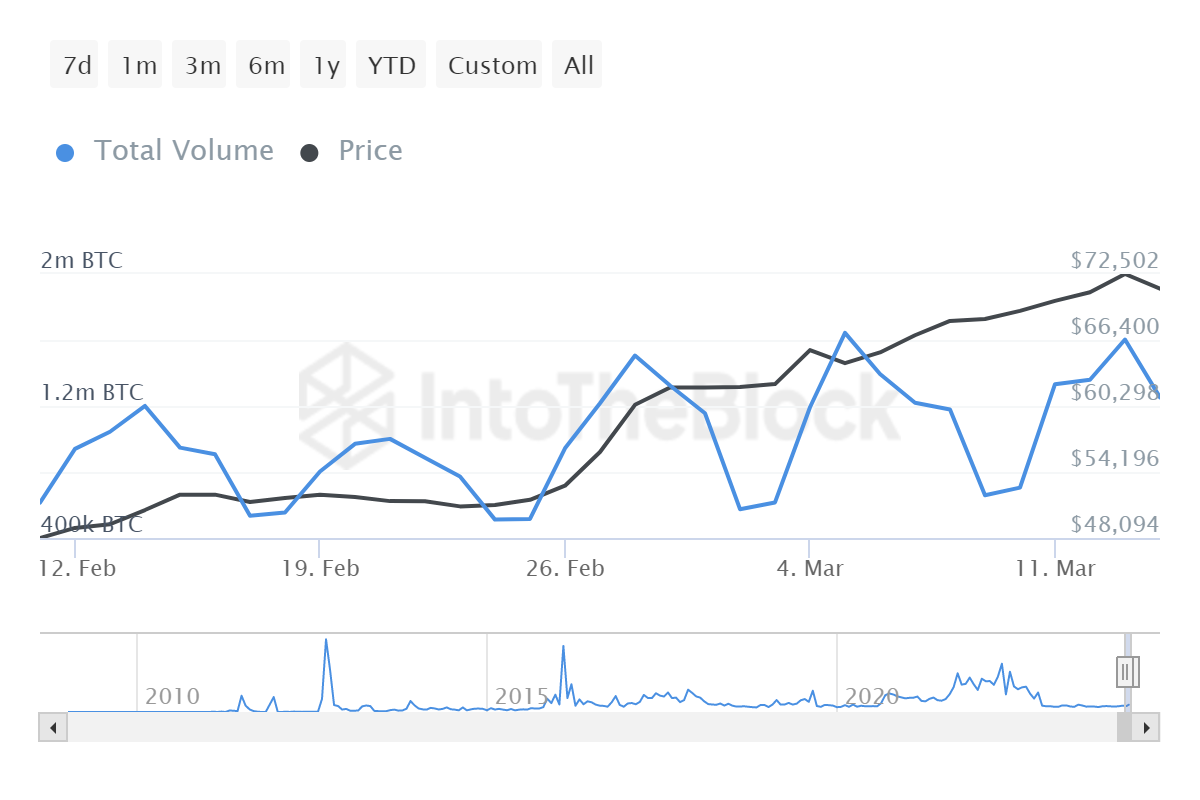Click the 2020 region in navigator
This screenshot has height=800, width=1200.
(x=871, y=695)
